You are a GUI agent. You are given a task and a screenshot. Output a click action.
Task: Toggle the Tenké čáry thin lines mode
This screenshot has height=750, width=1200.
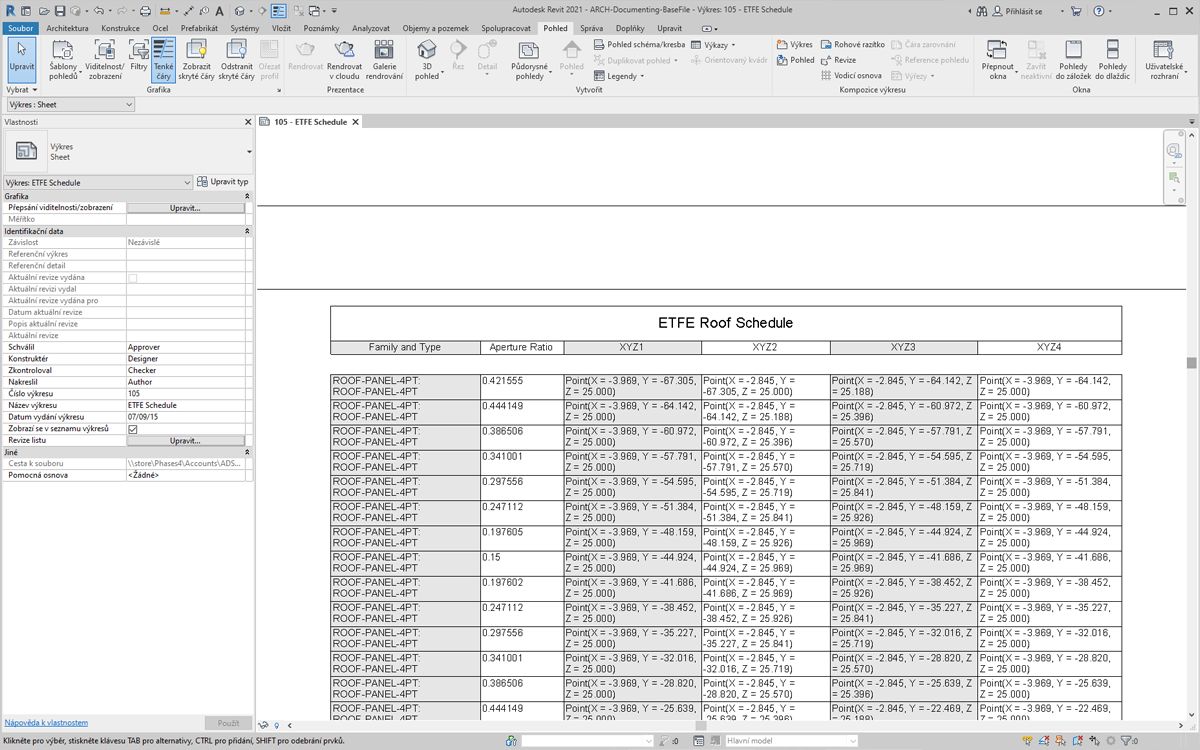[163, 60]
